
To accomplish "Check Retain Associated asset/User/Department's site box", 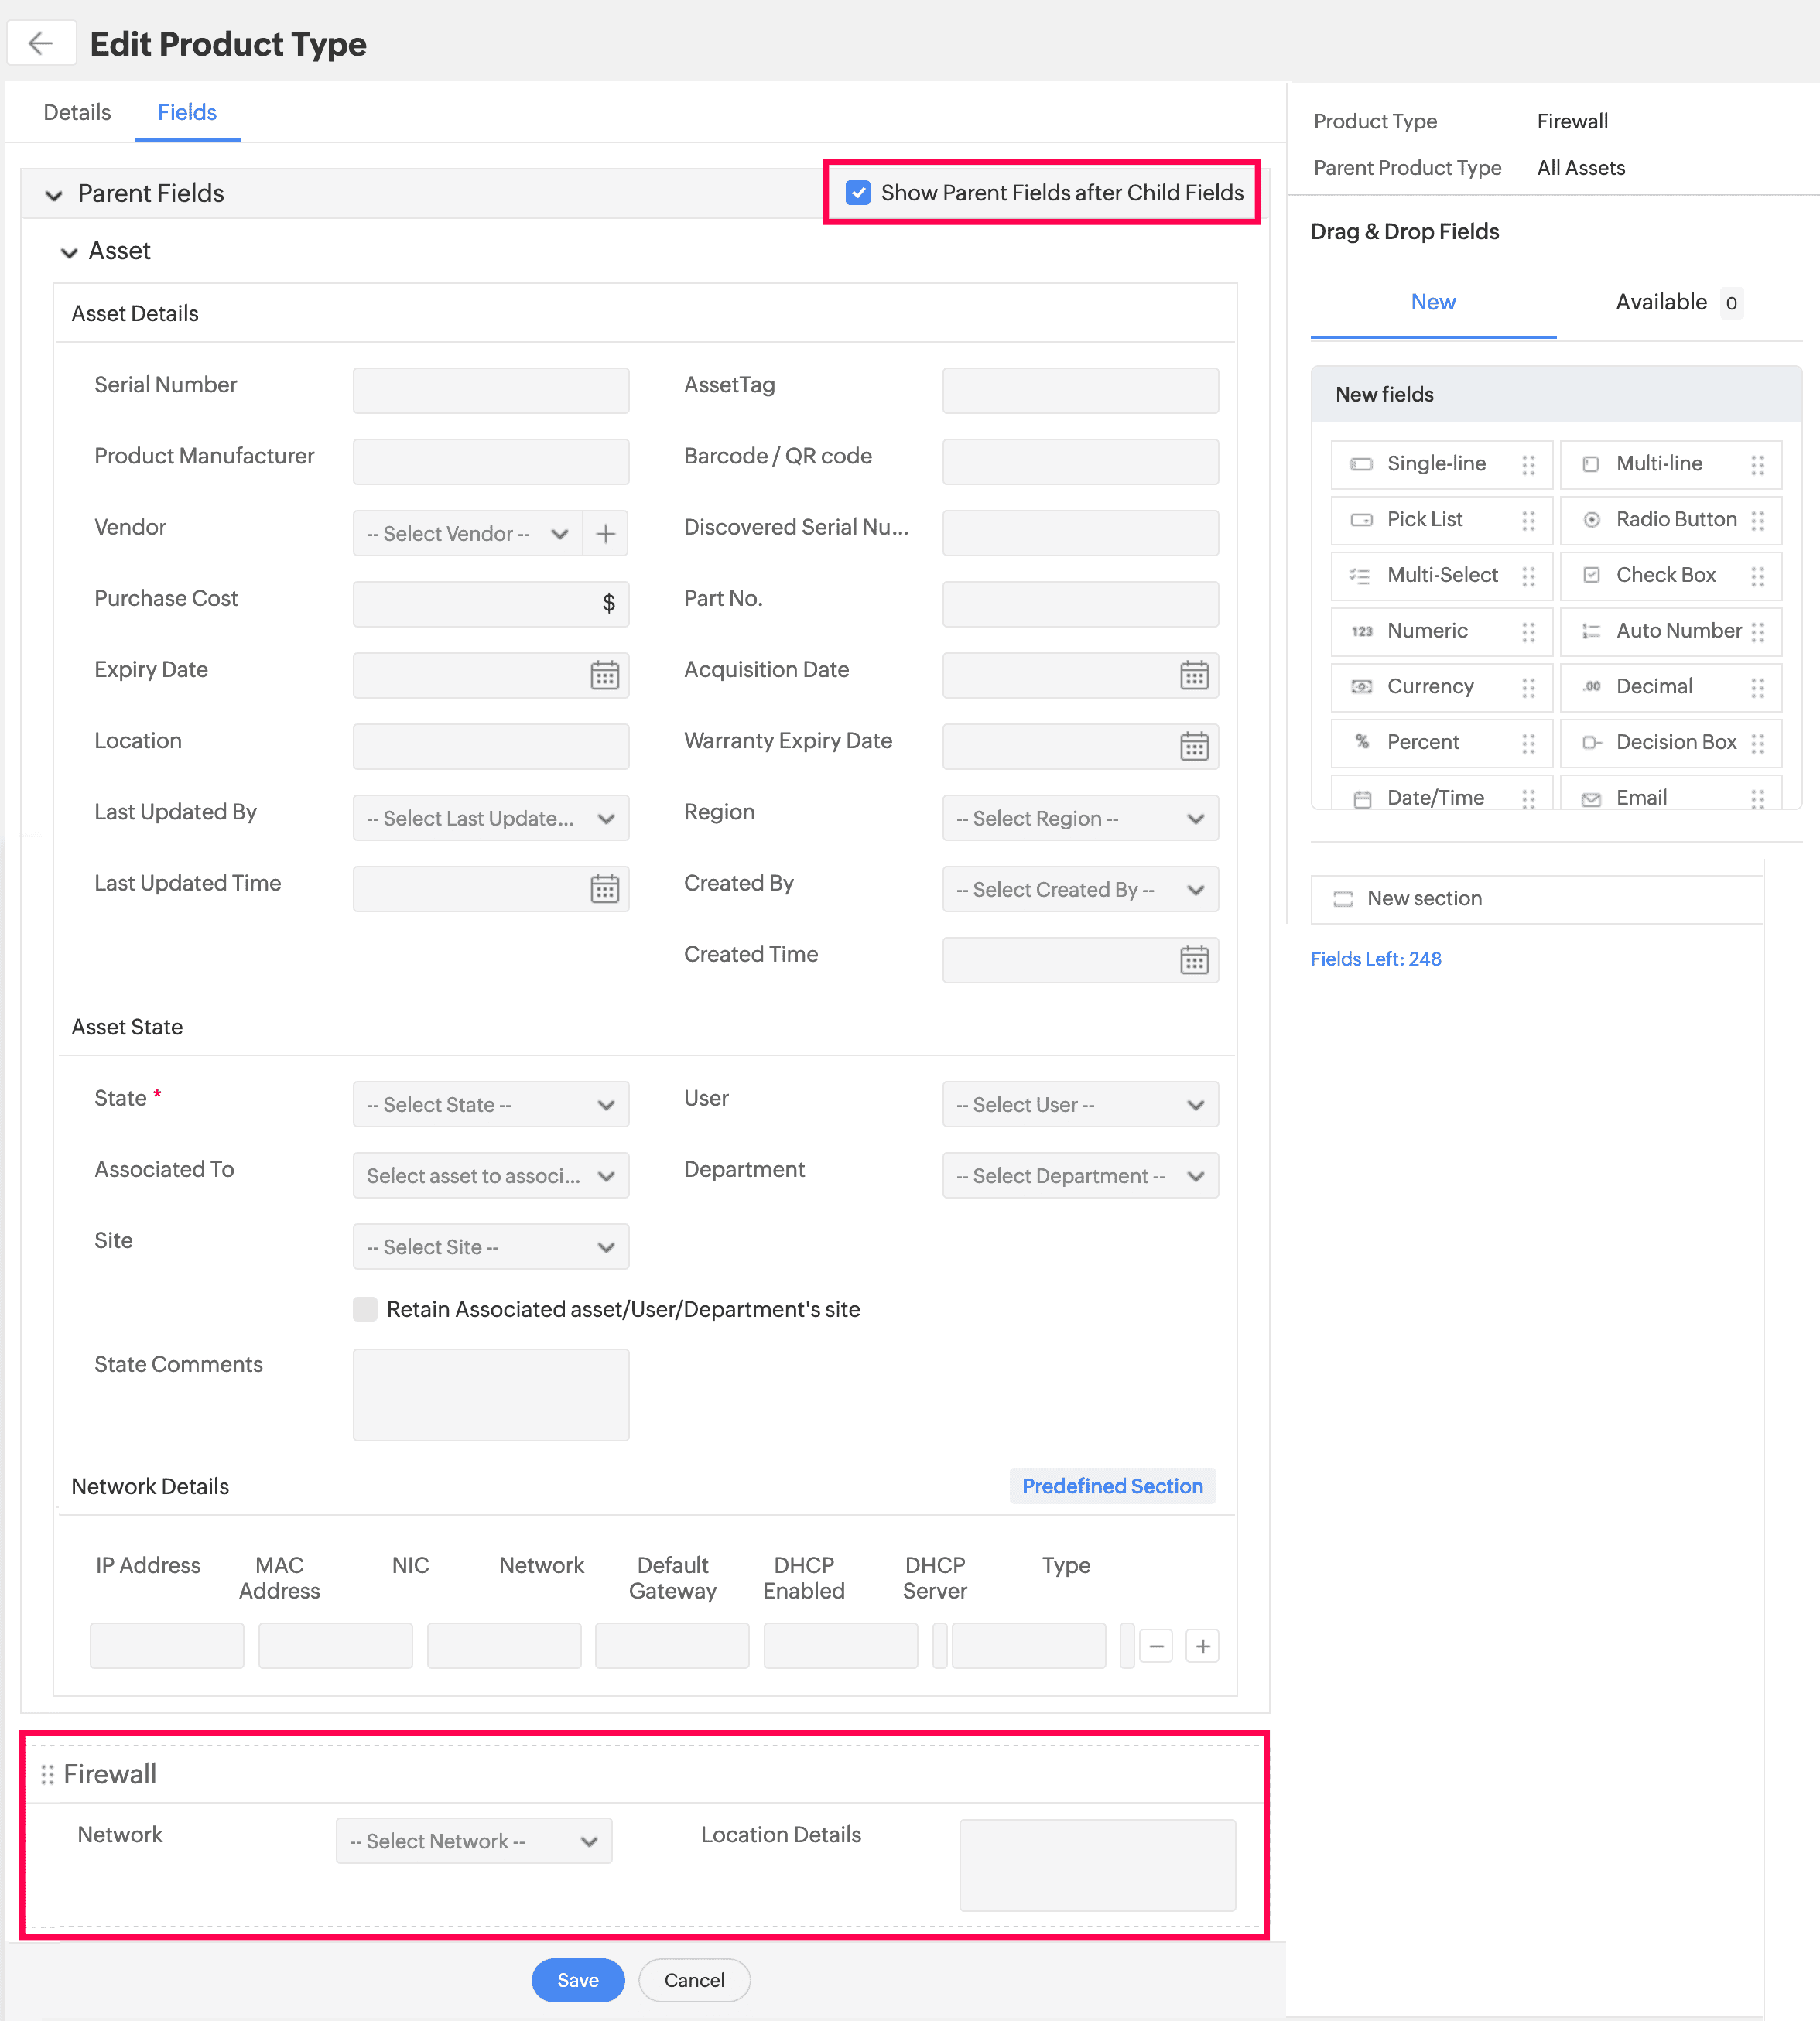I will pos(365,1310).
